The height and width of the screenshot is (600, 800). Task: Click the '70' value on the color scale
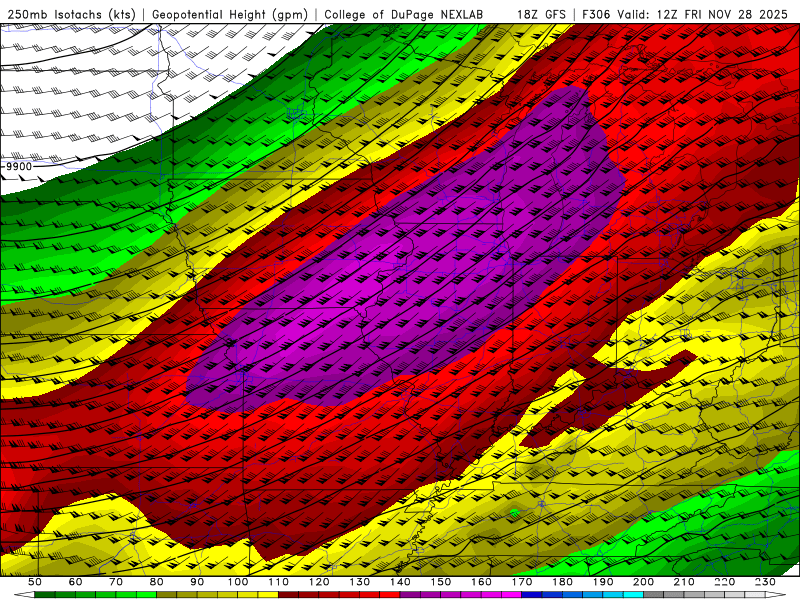(x=116, y=582)
